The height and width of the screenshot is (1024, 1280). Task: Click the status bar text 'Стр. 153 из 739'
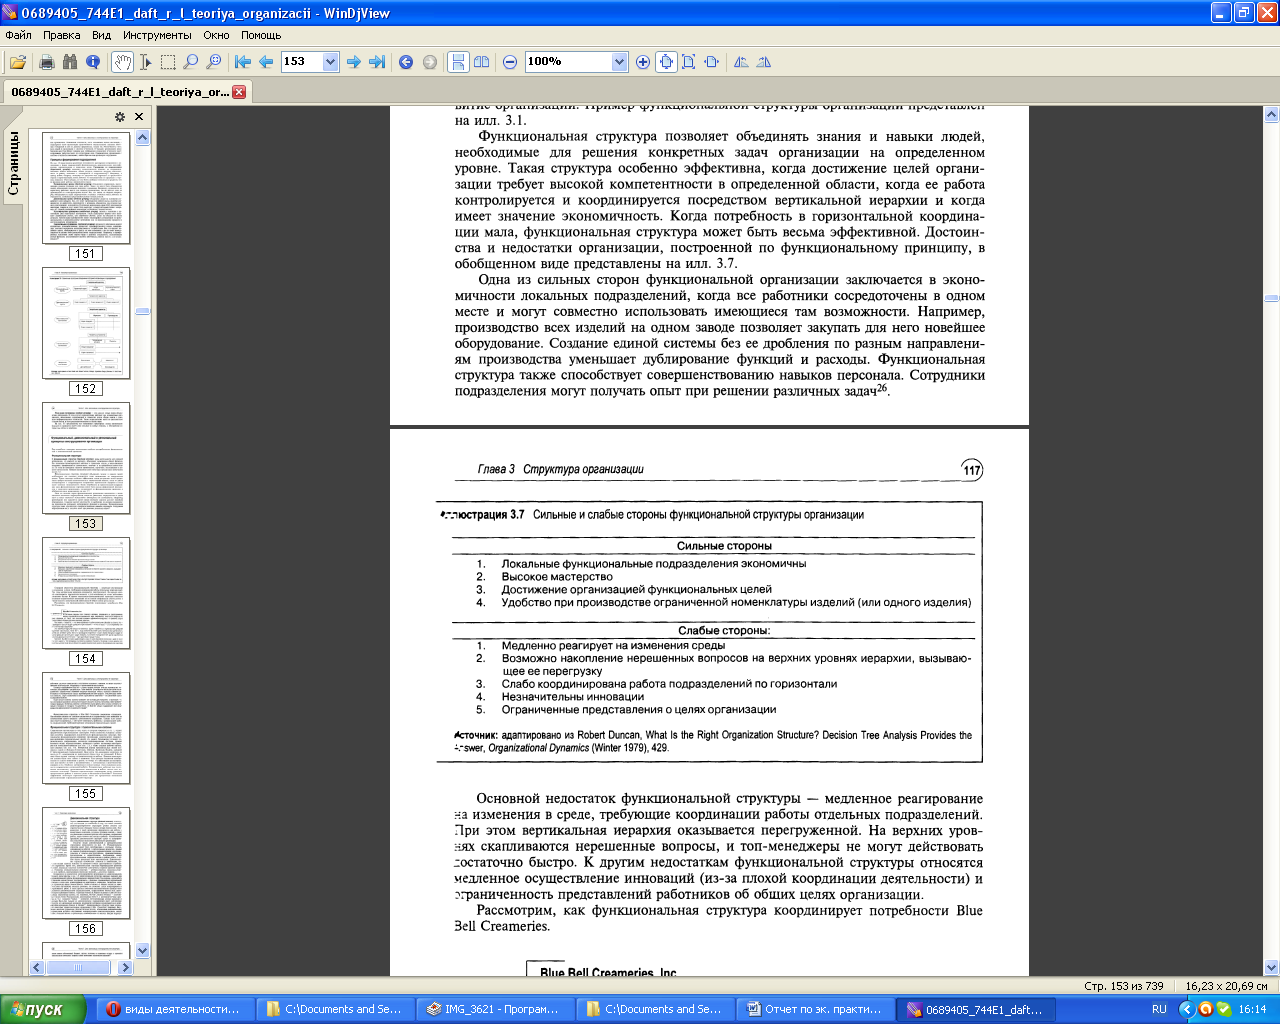pyautogui.click(x=1123, y=986)
